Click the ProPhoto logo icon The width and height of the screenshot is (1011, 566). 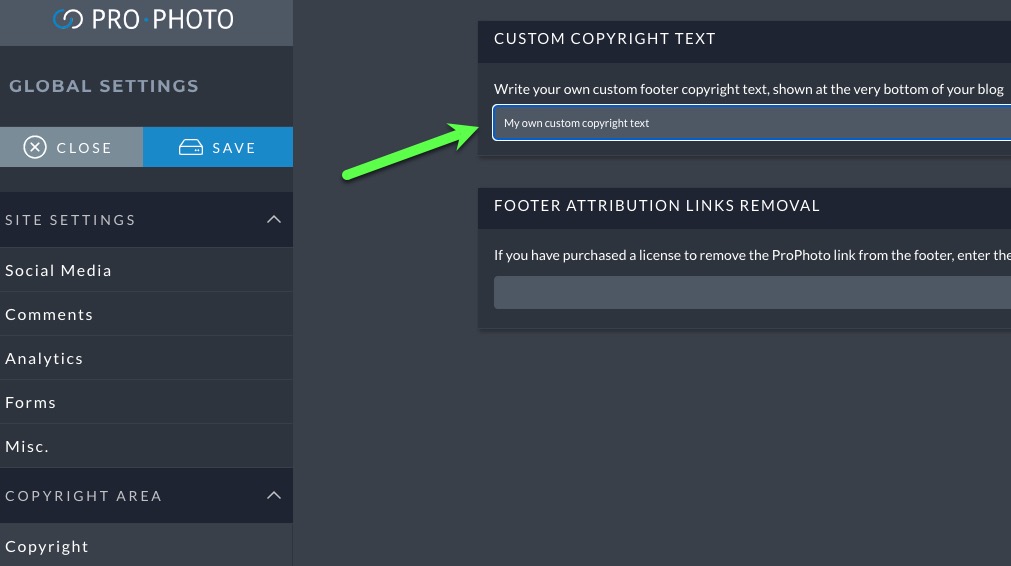68,19
